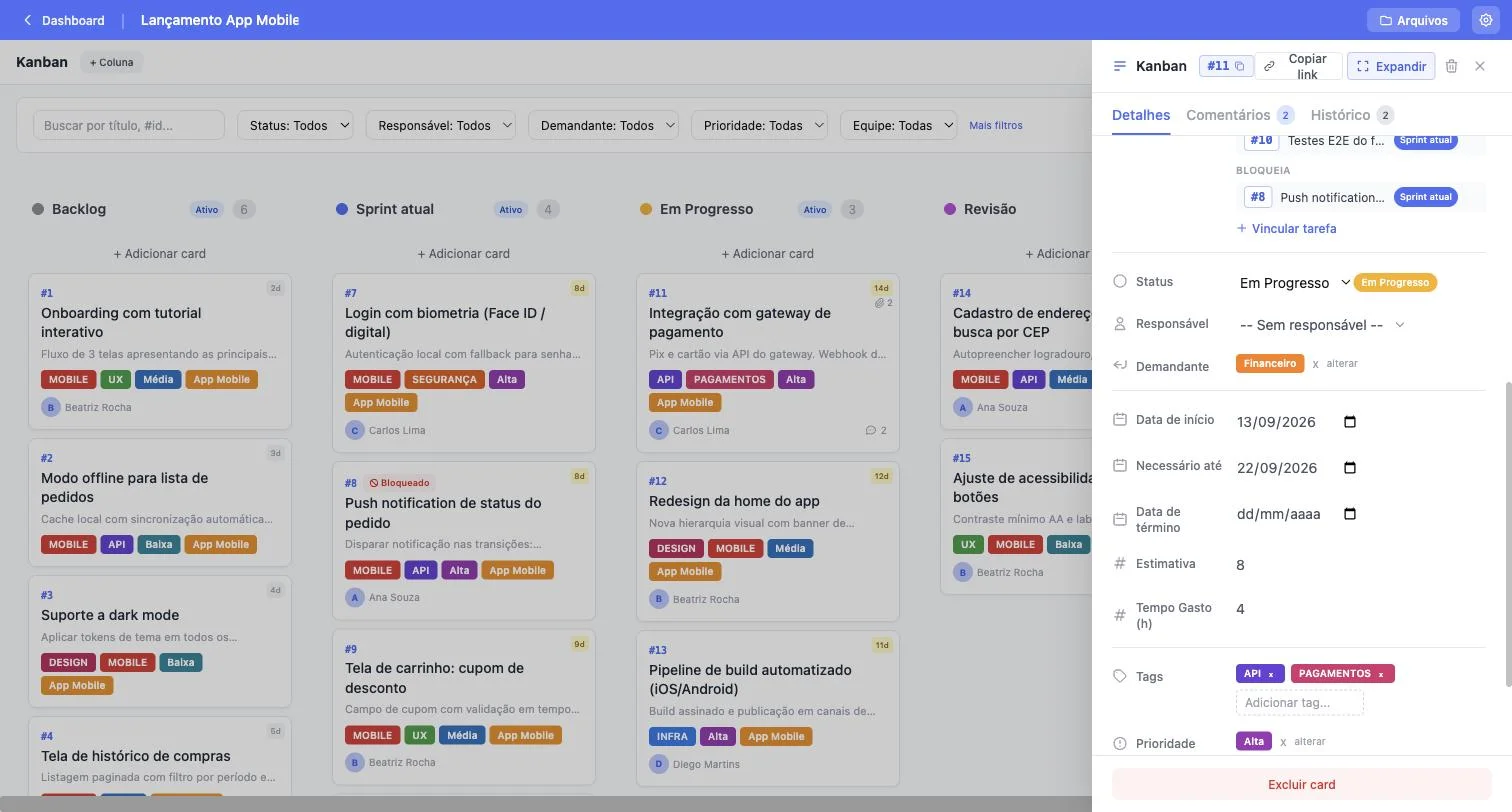Go back to Dashboard arrow
This screenshot has height=812, width=1512.
(x=27, y=20)
